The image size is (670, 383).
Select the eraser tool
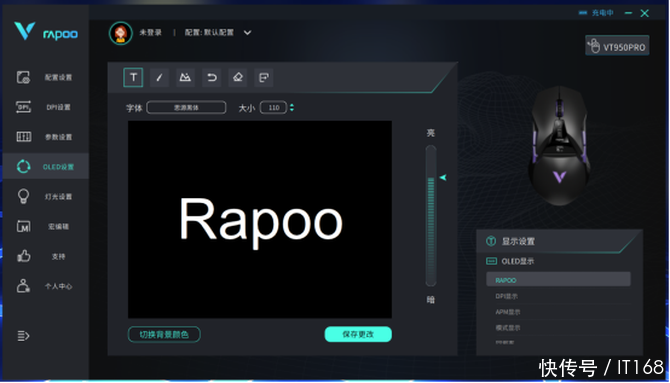click(x=238, y=77)
